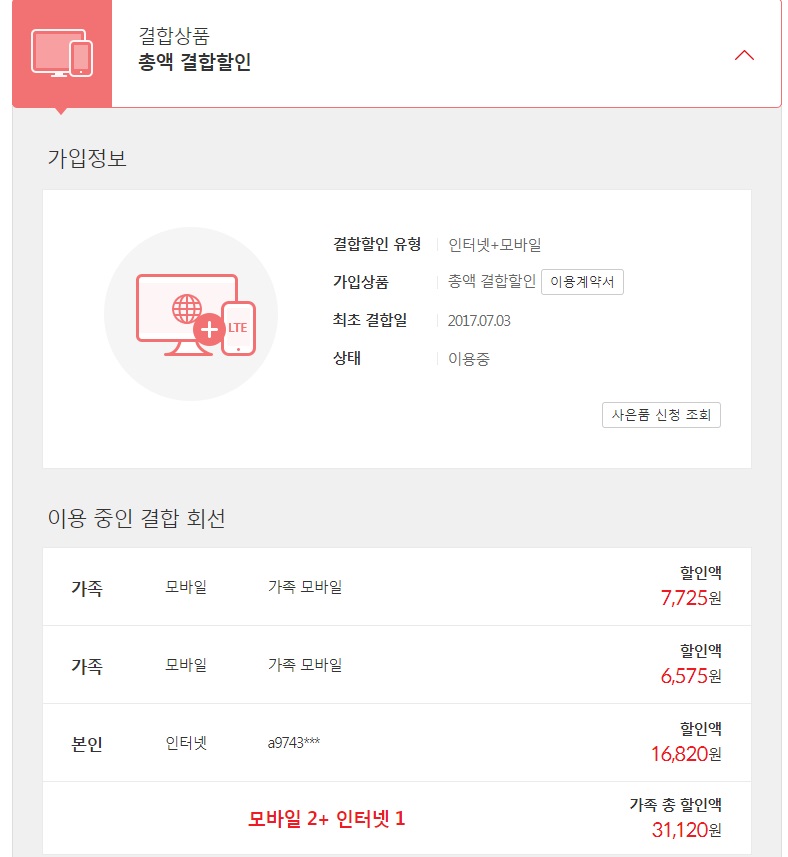This screenshot has height=857, width=788.
Task: Click the 이용 중인 결합 회선 heading
Action: coord(137,518)
